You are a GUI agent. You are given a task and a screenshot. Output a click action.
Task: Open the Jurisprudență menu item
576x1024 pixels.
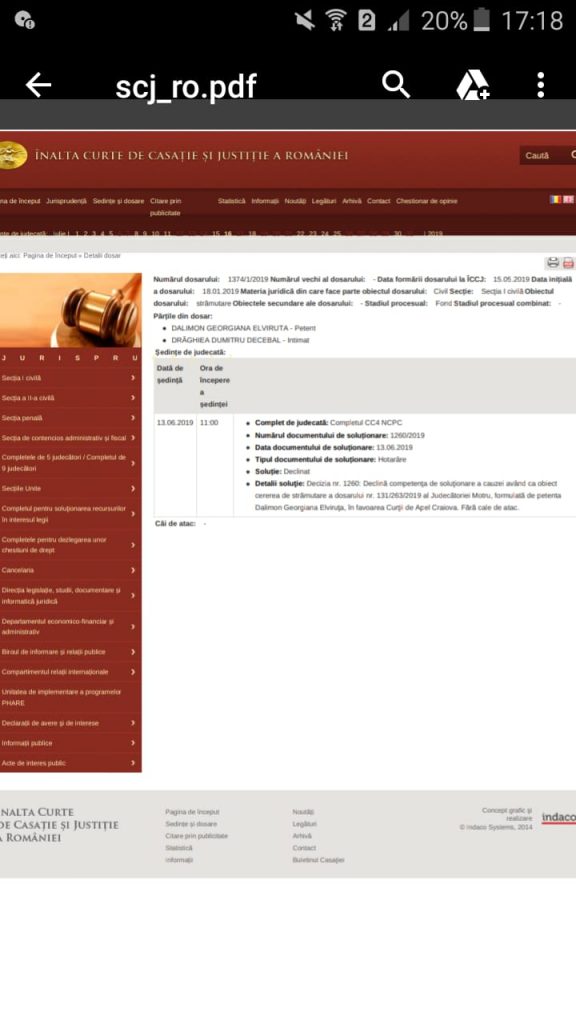coord(66,201)
